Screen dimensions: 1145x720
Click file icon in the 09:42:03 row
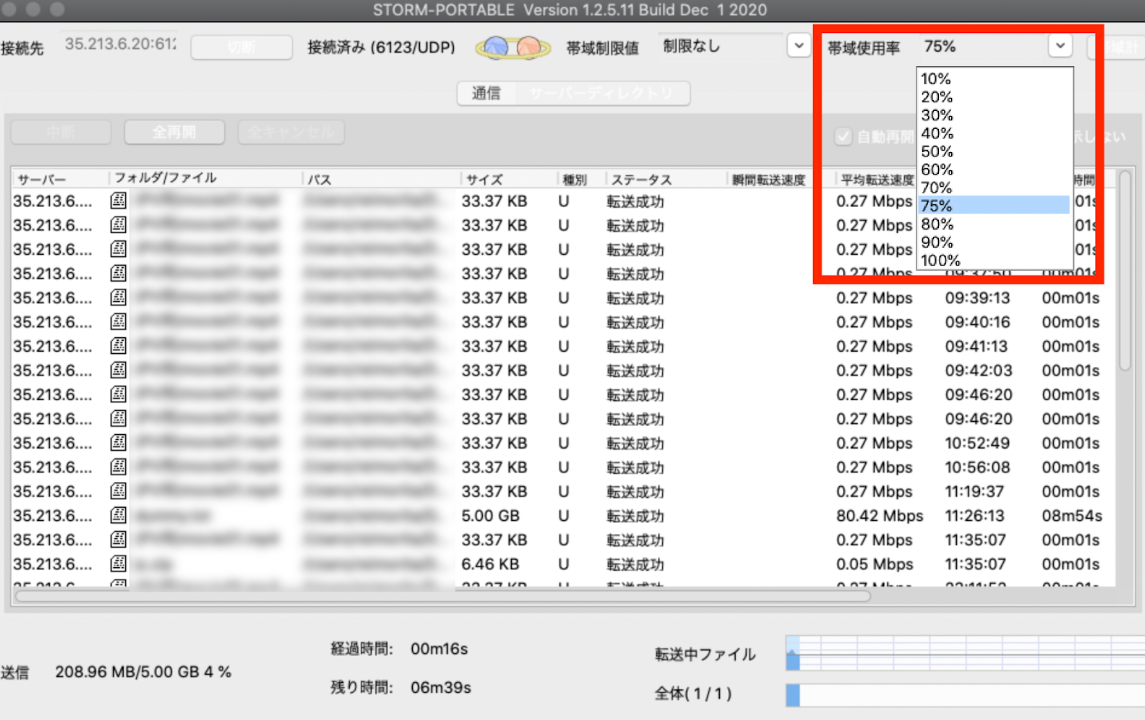click(118, 369)
